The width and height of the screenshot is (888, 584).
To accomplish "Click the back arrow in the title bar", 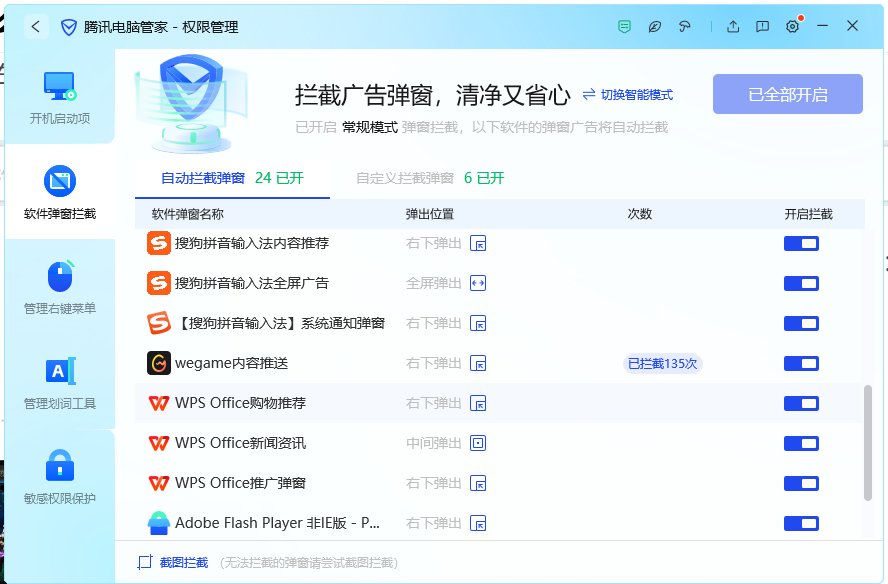I will coord(36,27).
